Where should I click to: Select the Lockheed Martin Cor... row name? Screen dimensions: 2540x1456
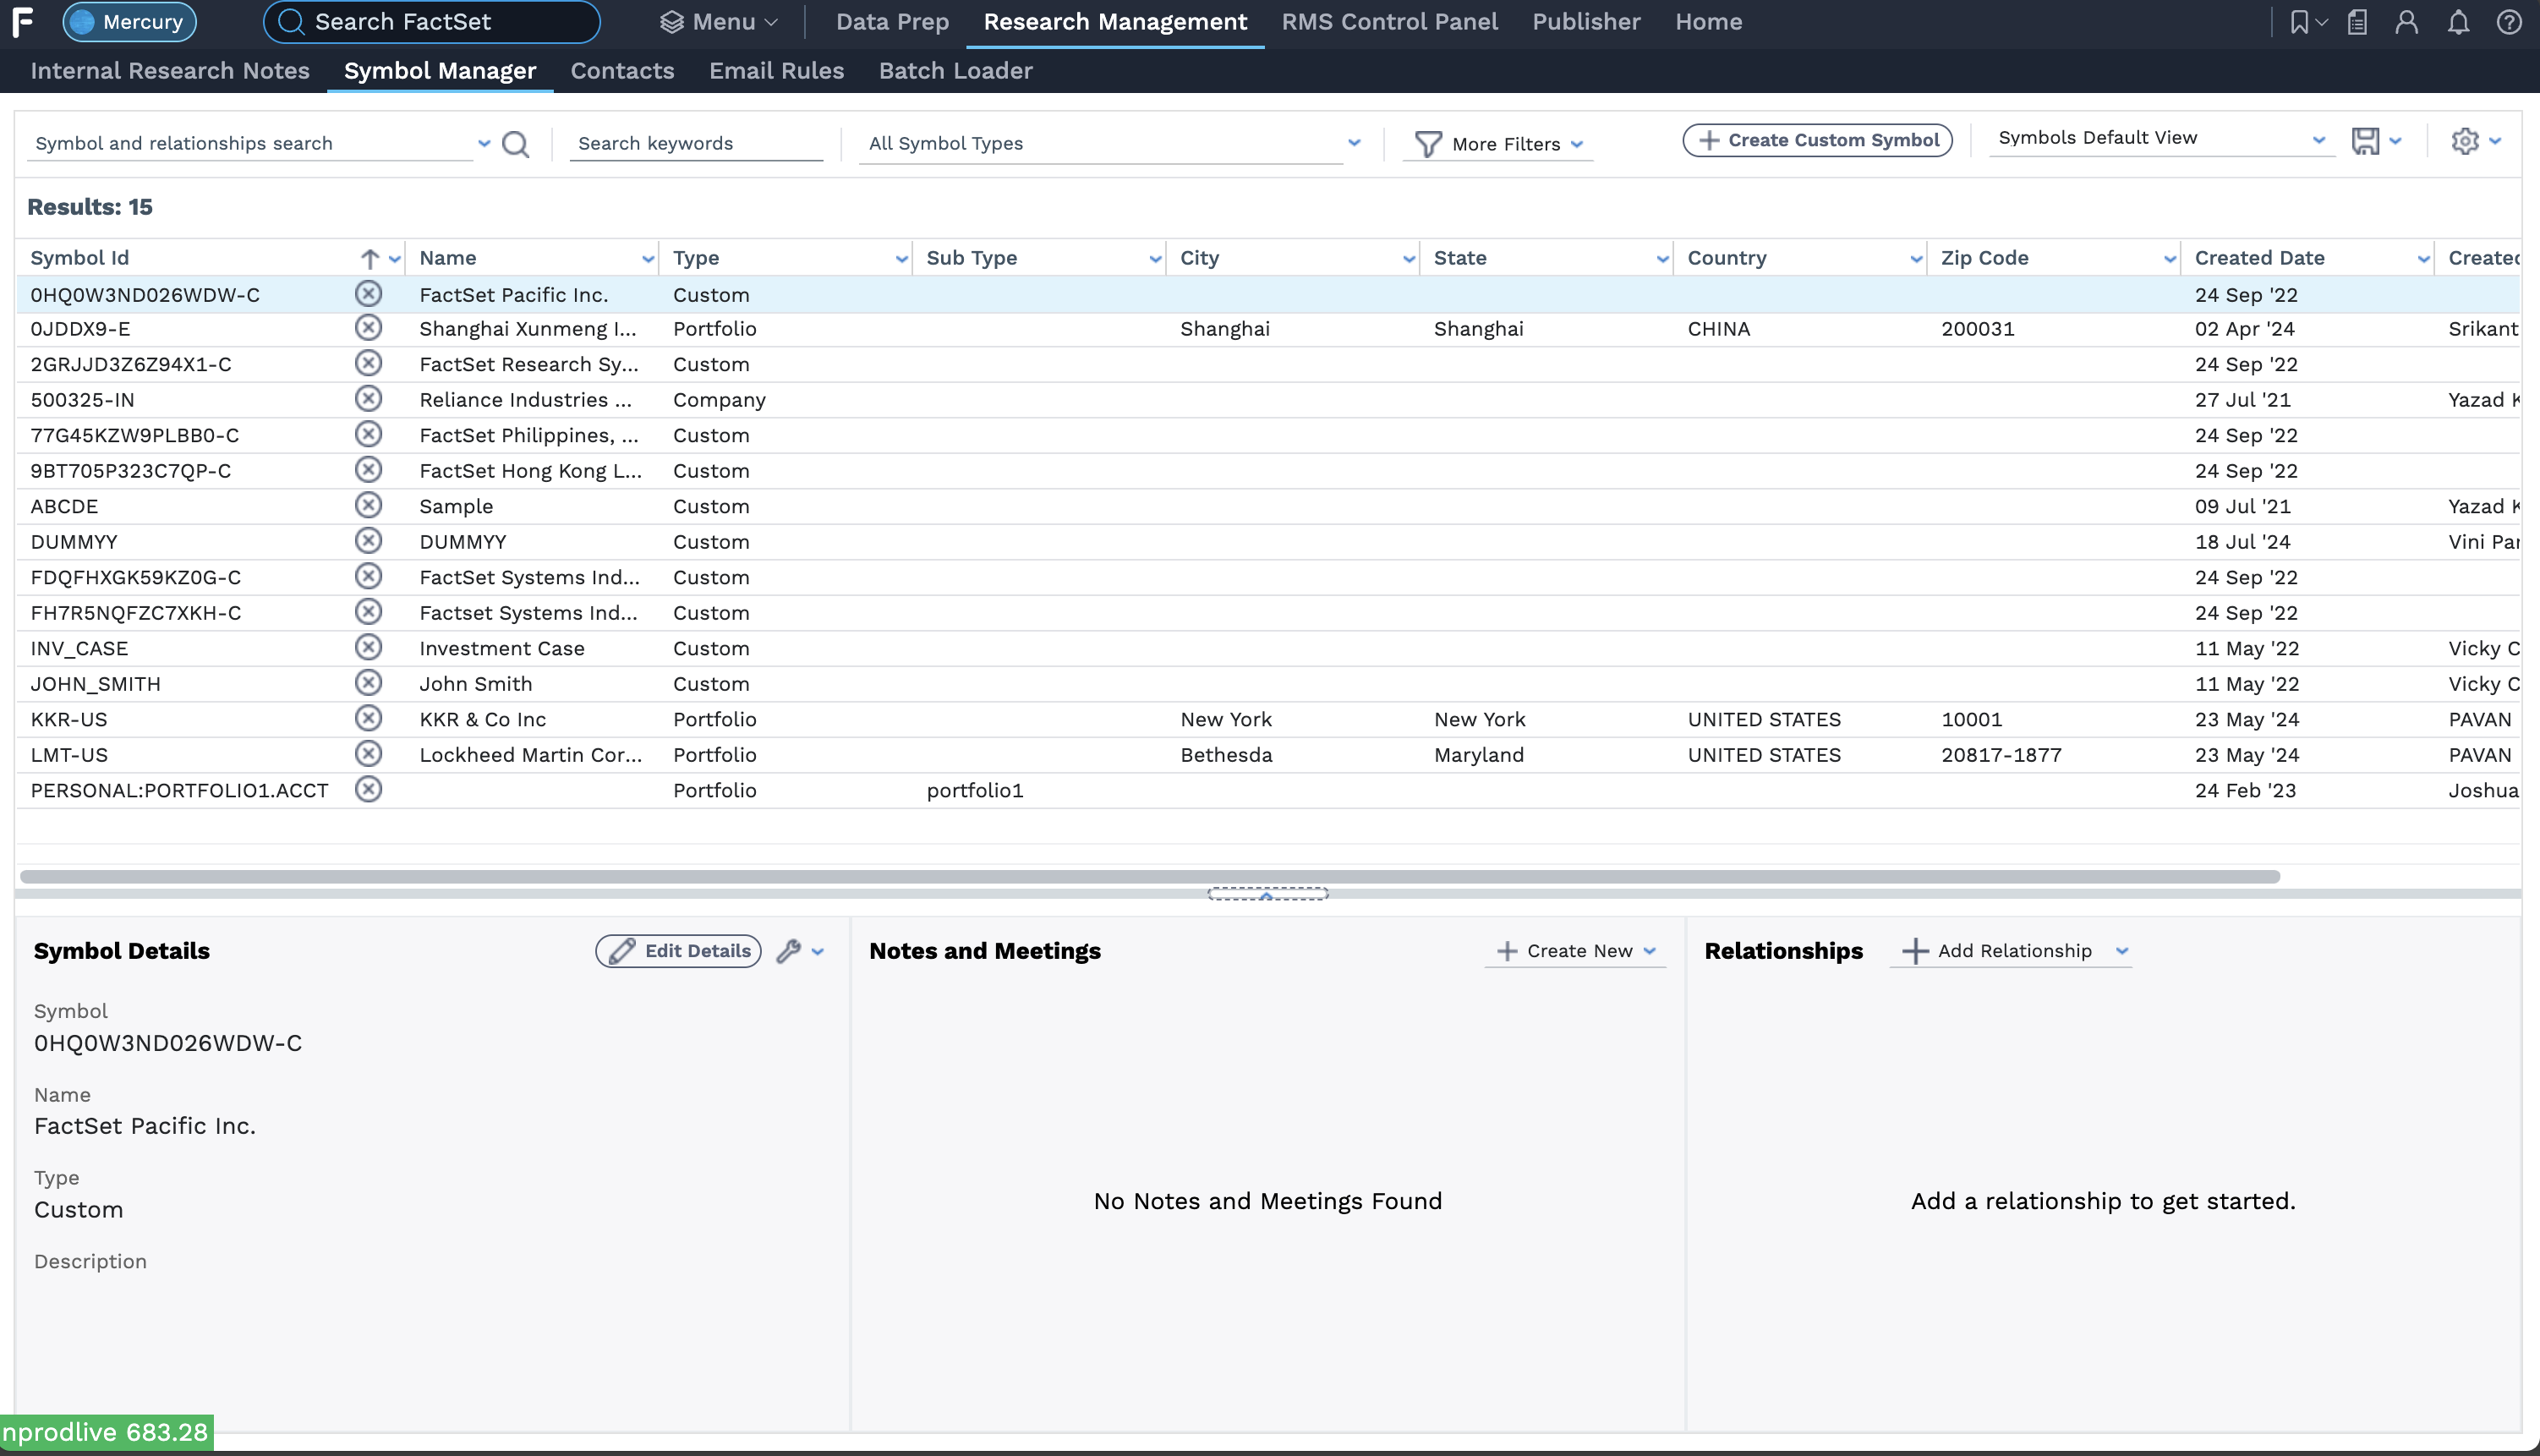click(x=530, y=755)
